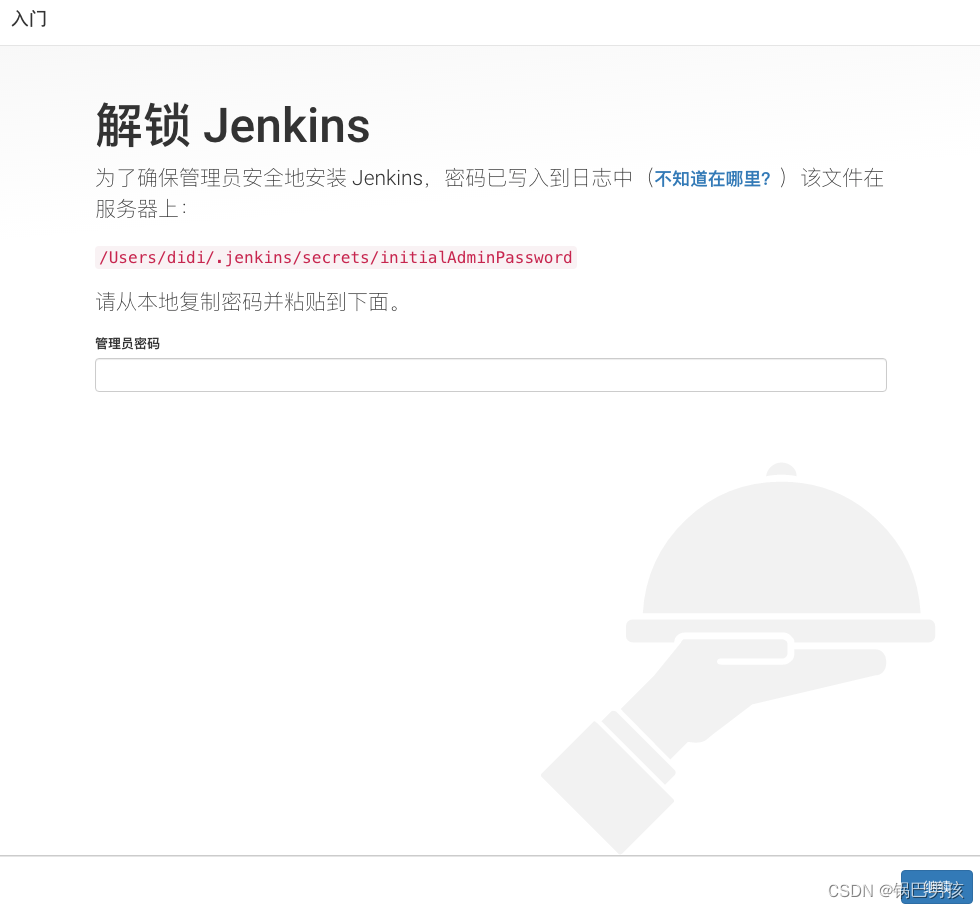Click the CSDN watermark text
Viewport: 980px width, 909px height.
tap(883, 890)
